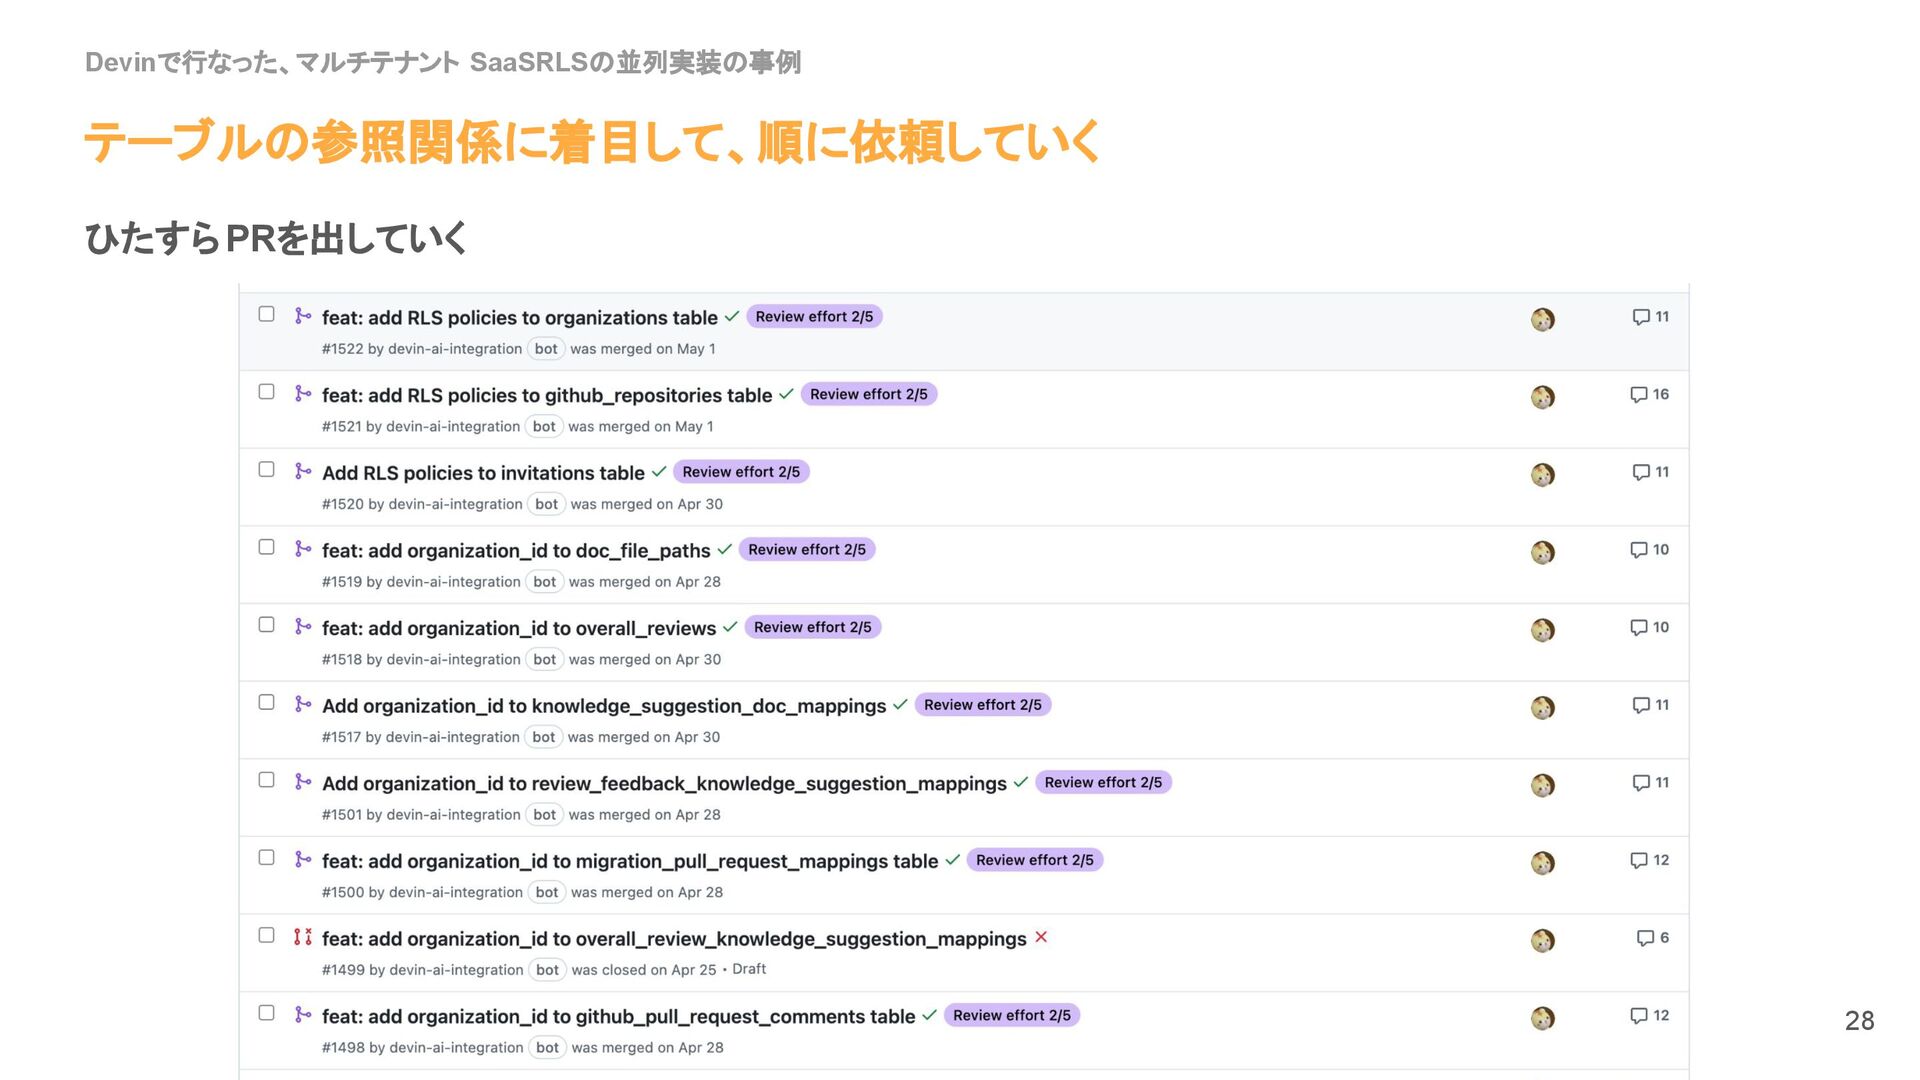This screenshot has height=1080, width=1920.
Task: Open 'feat: add organization_id to overall_reviews'
Action: click(519, 628)
